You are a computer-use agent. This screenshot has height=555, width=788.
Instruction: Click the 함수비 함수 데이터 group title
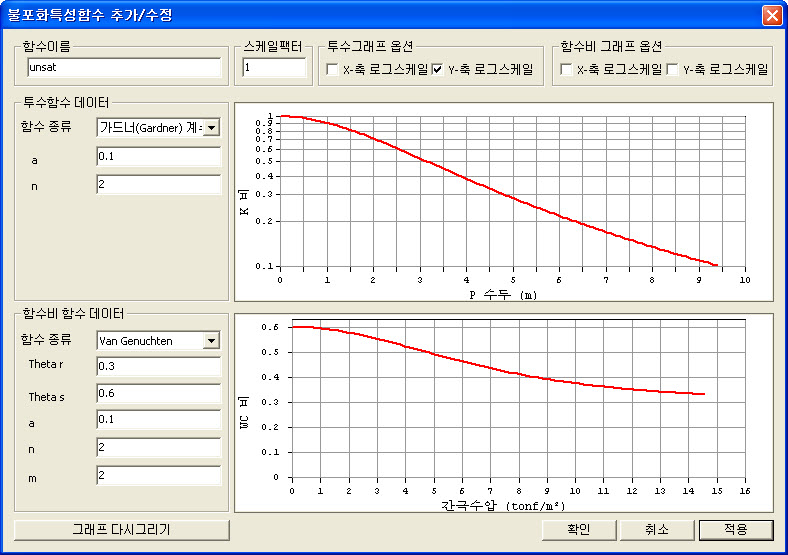(x=73, y=314)
